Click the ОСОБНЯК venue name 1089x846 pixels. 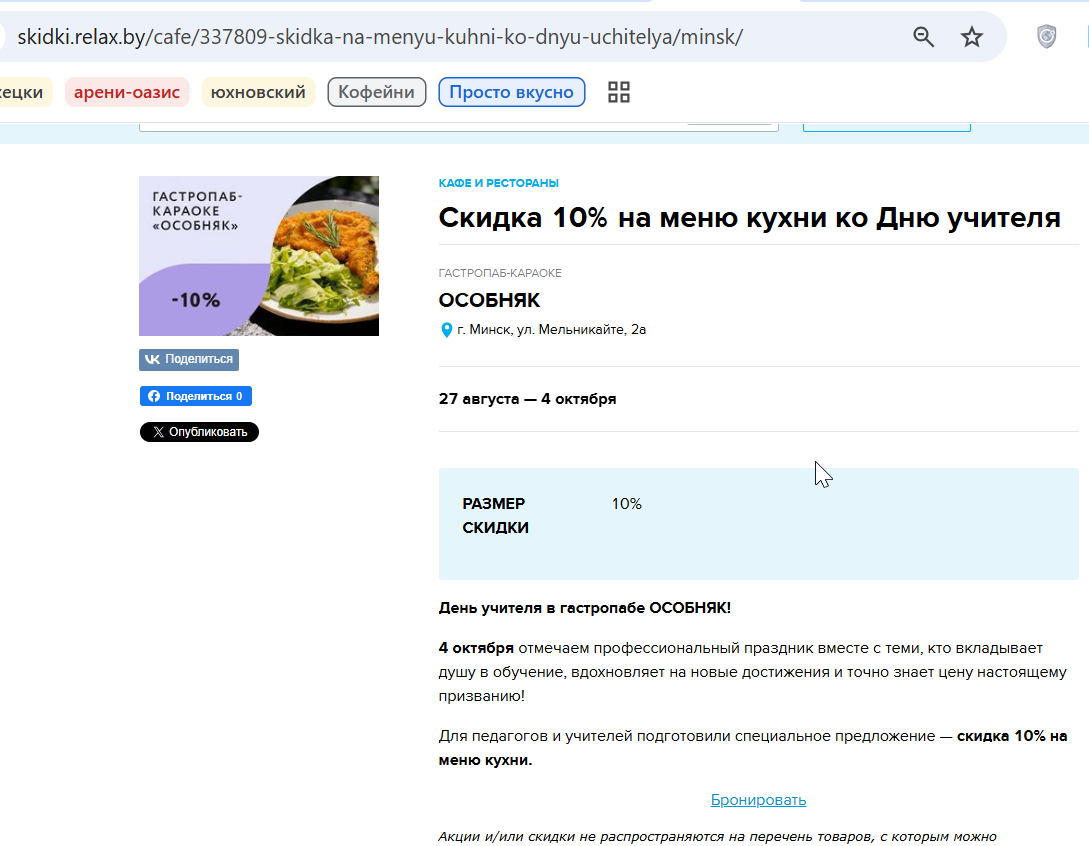coord(490,300)
